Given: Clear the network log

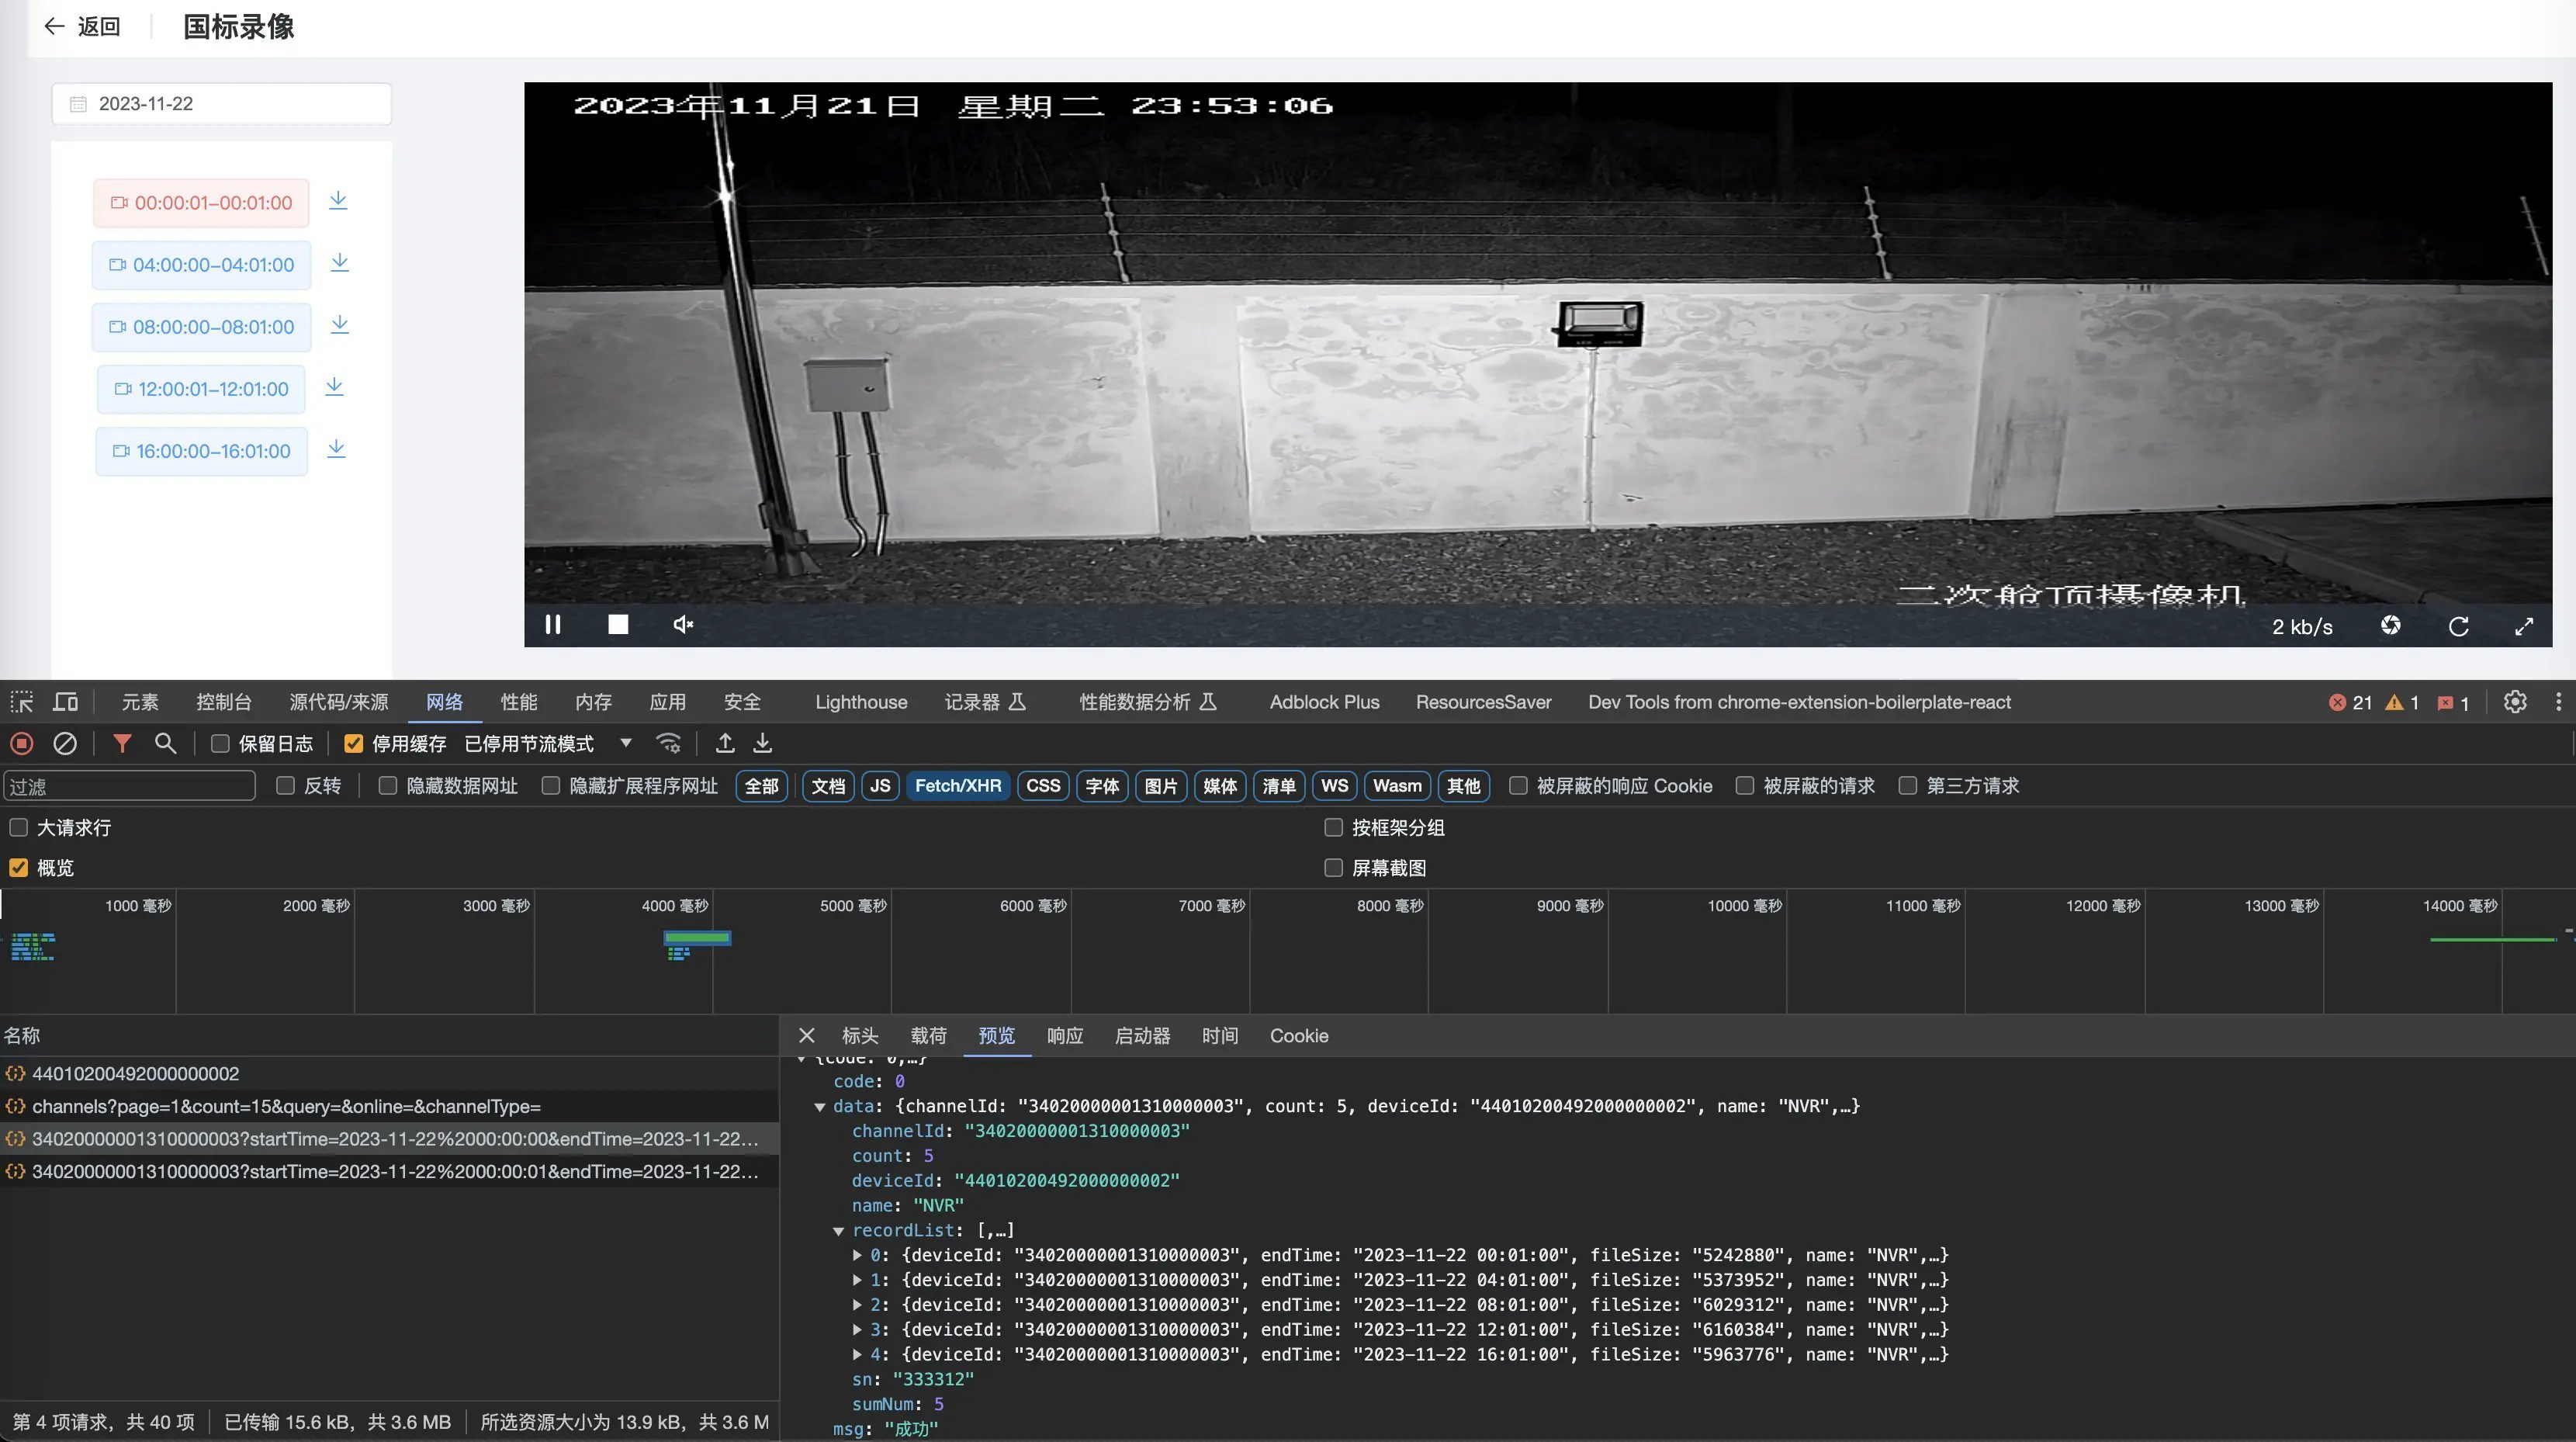Looking at the screenshot, I should pos(65,744).
